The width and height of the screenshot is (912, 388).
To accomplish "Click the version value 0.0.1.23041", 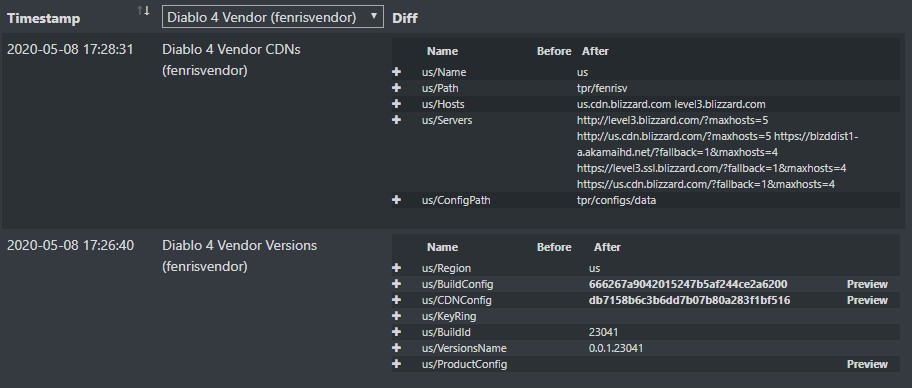I will coord(616,348).
